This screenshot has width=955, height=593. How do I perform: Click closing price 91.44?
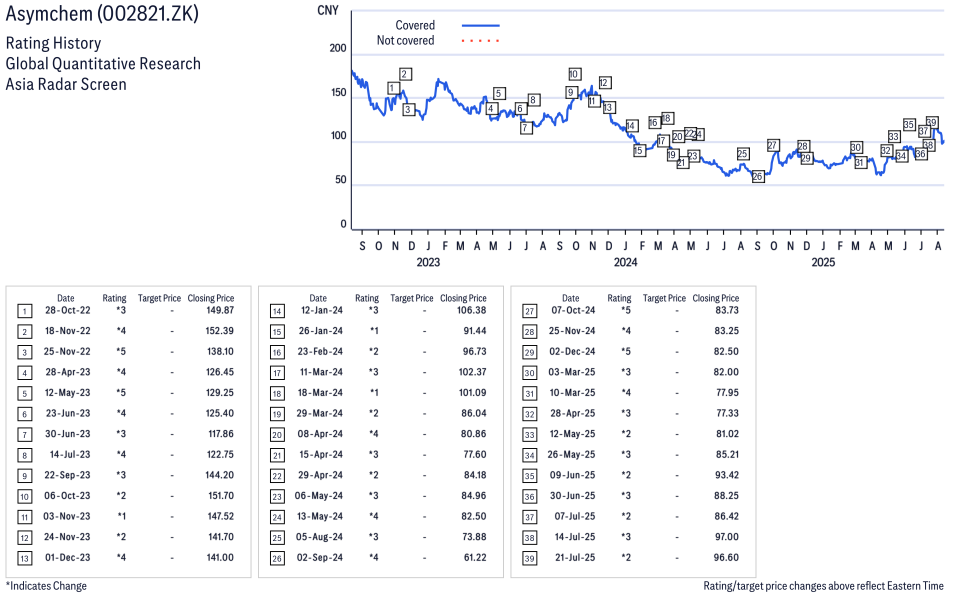pyautogui.click(x=475, y=331)
